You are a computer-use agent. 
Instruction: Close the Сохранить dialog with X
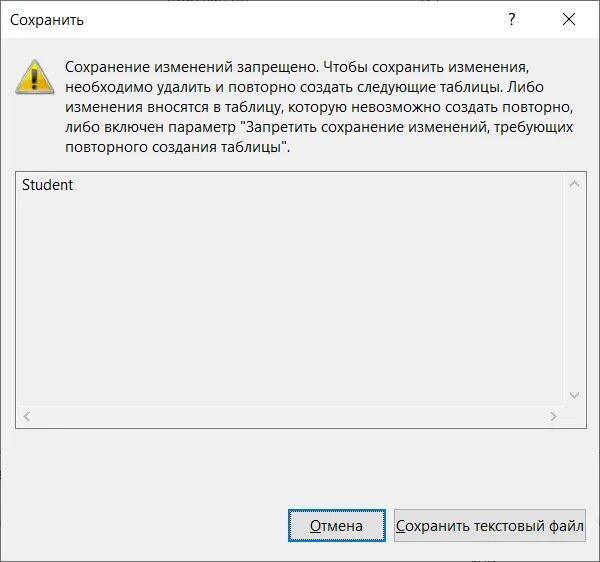click(569, 19)
